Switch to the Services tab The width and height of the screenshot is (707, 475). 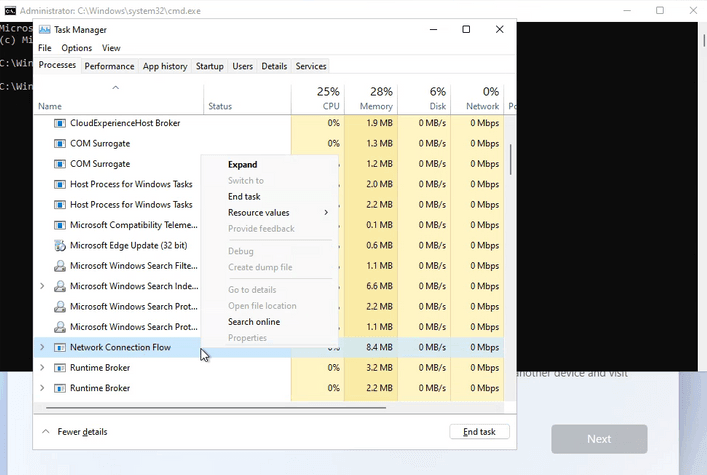(x=311, y=66)
